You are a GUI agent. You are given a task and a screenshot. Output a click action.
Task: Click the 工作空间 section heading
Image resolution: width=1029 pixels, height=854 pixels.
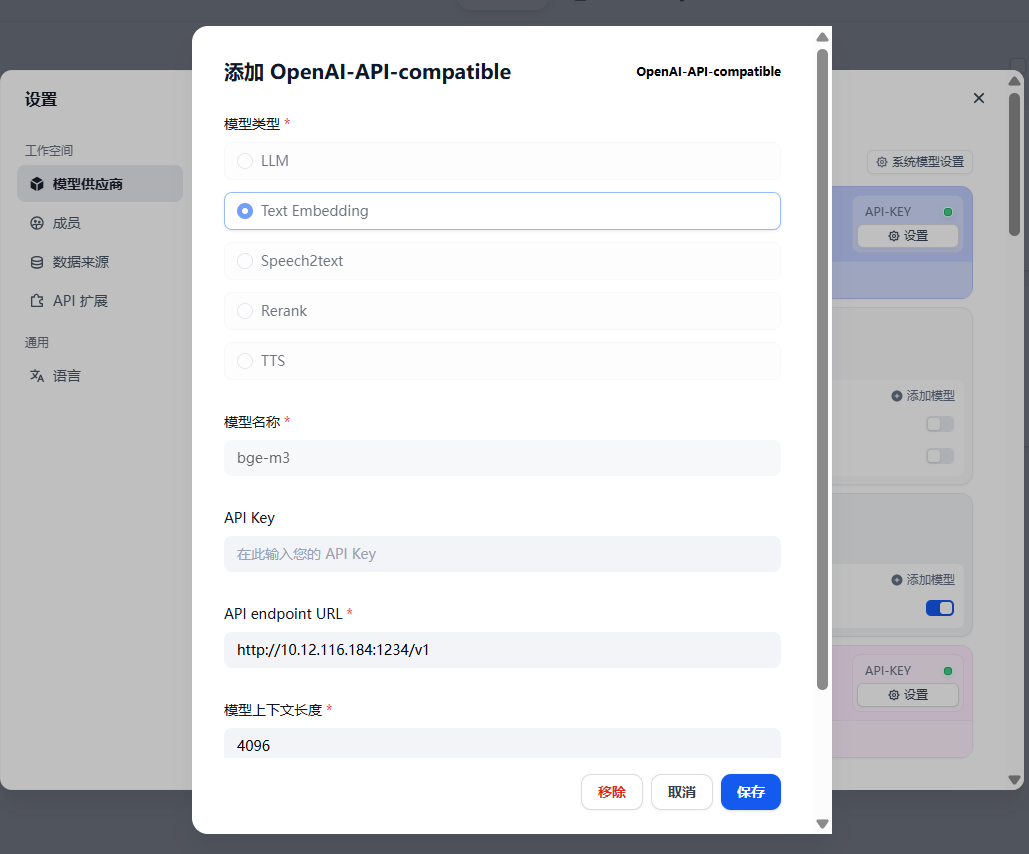pyautogui.click(x=49, y=150)
